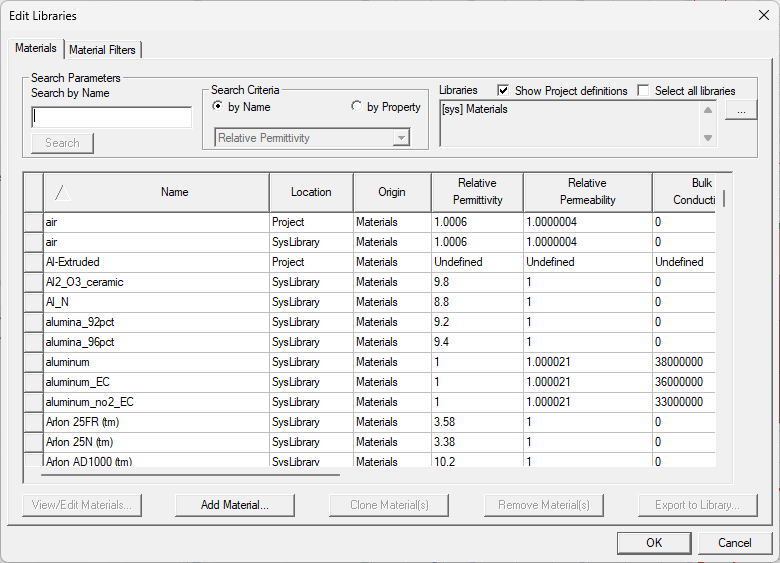Click View/Edit Materials button
This screenshot has width=780, height=563.
82,505
